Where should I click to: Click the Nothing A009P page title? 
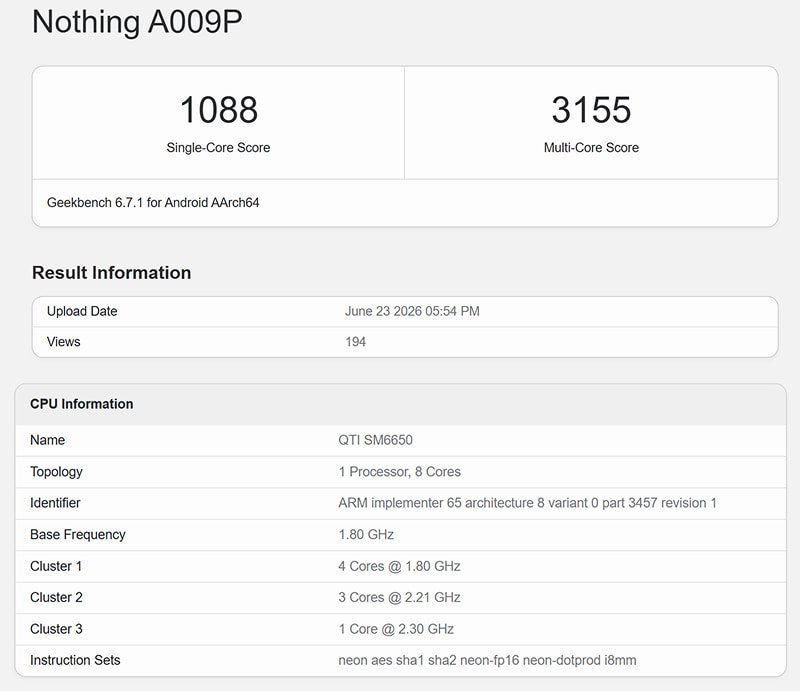pos(137,22)
